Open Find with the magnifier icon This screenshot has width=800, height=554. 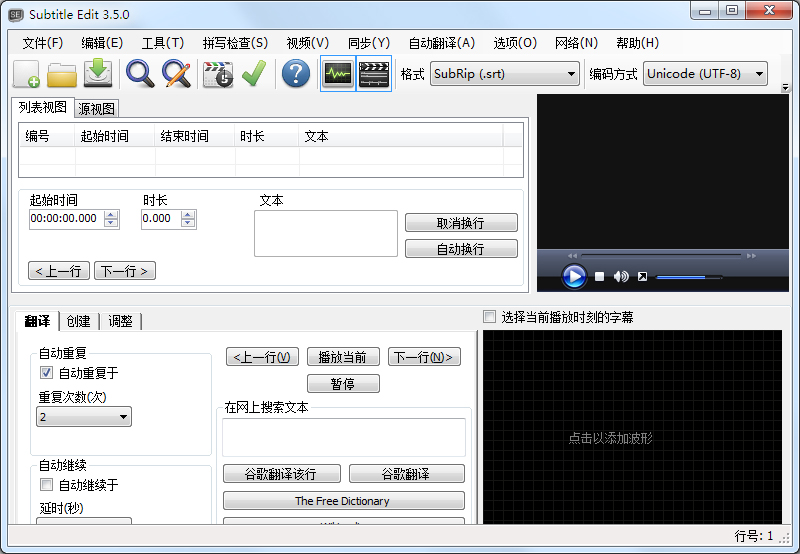coord(140,74)
